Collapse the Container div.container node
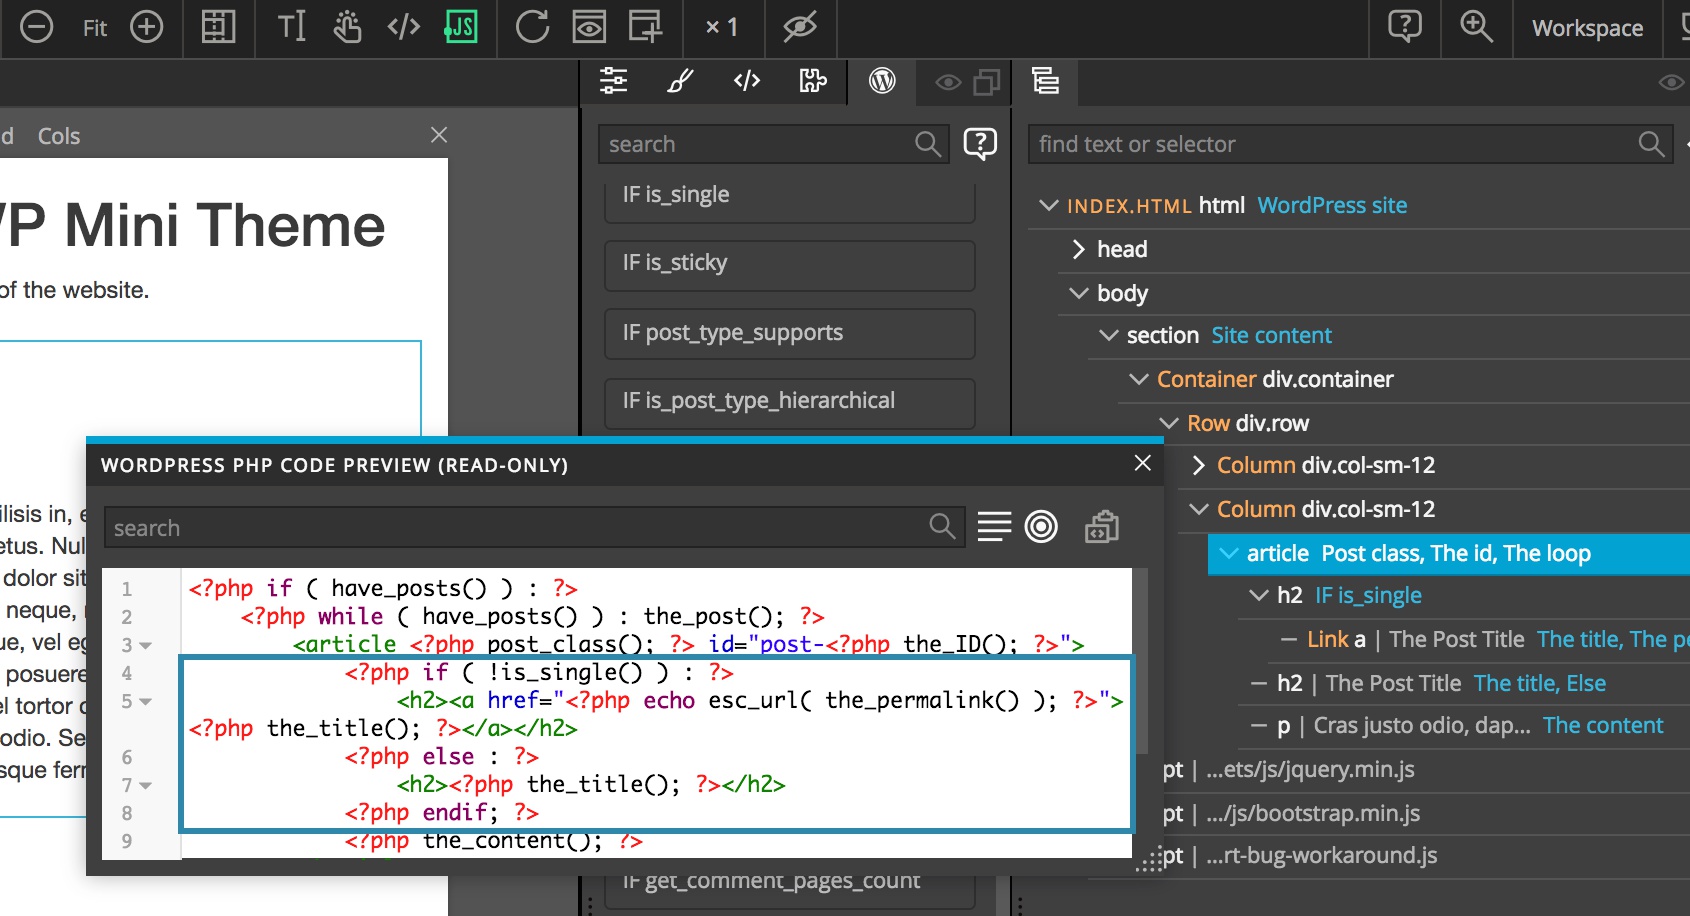 coord(1139,379)
